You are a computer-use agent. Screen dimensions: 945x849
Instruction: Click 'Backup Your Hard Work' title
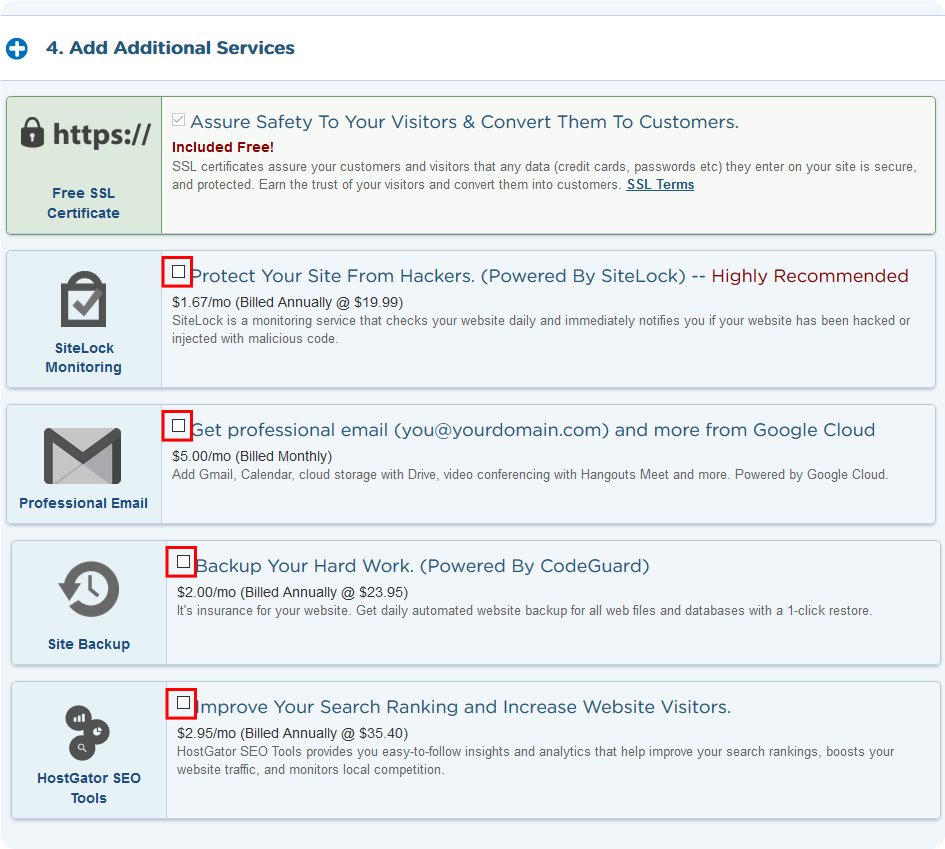422,566
